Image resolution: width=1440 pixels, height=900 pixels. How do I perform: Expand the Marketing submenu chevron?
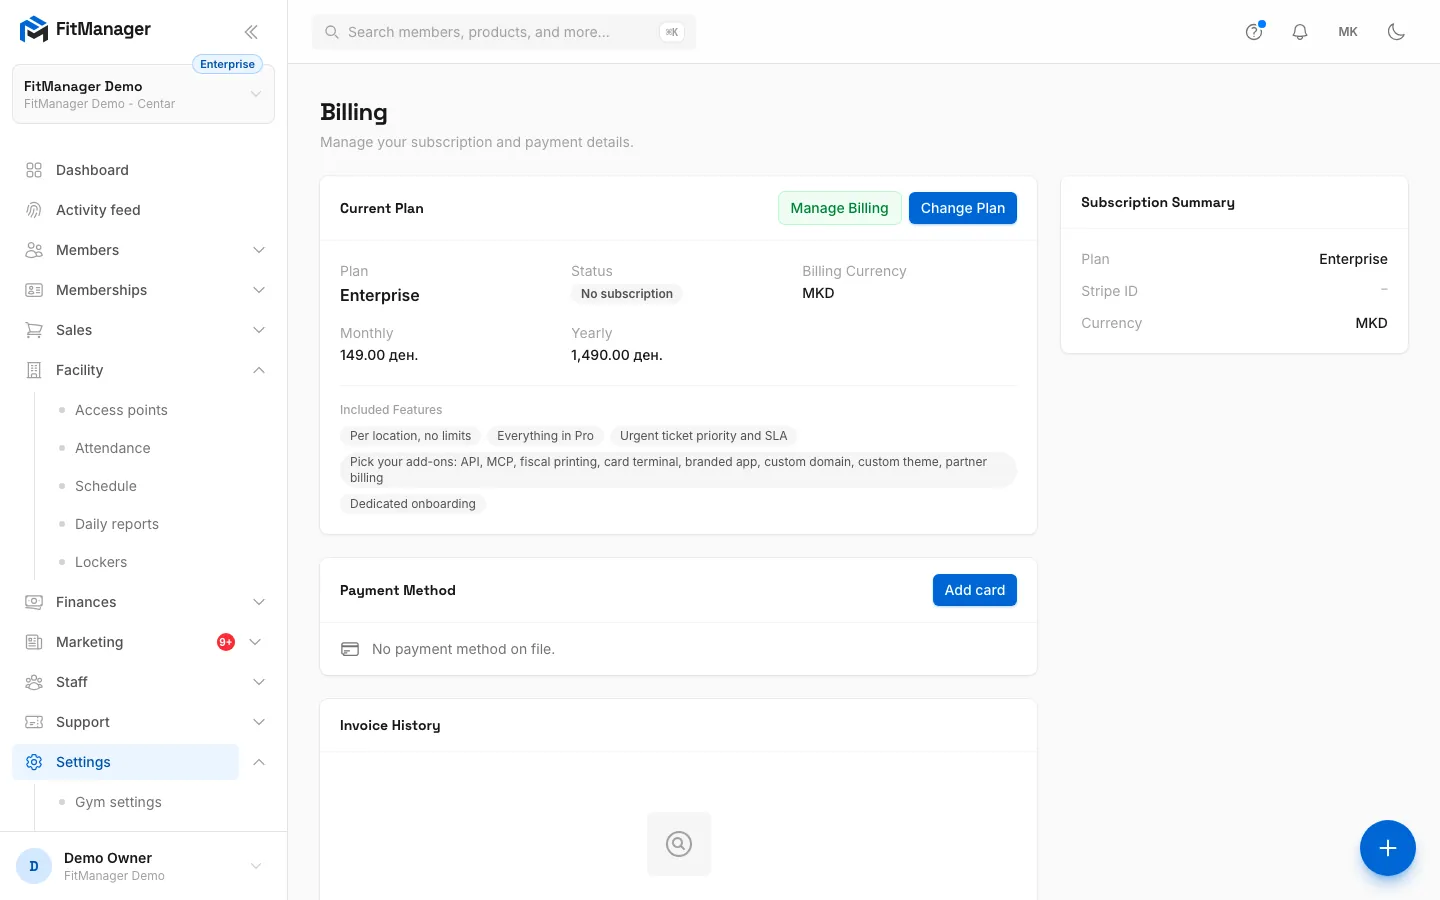click(x=255, y=642)
